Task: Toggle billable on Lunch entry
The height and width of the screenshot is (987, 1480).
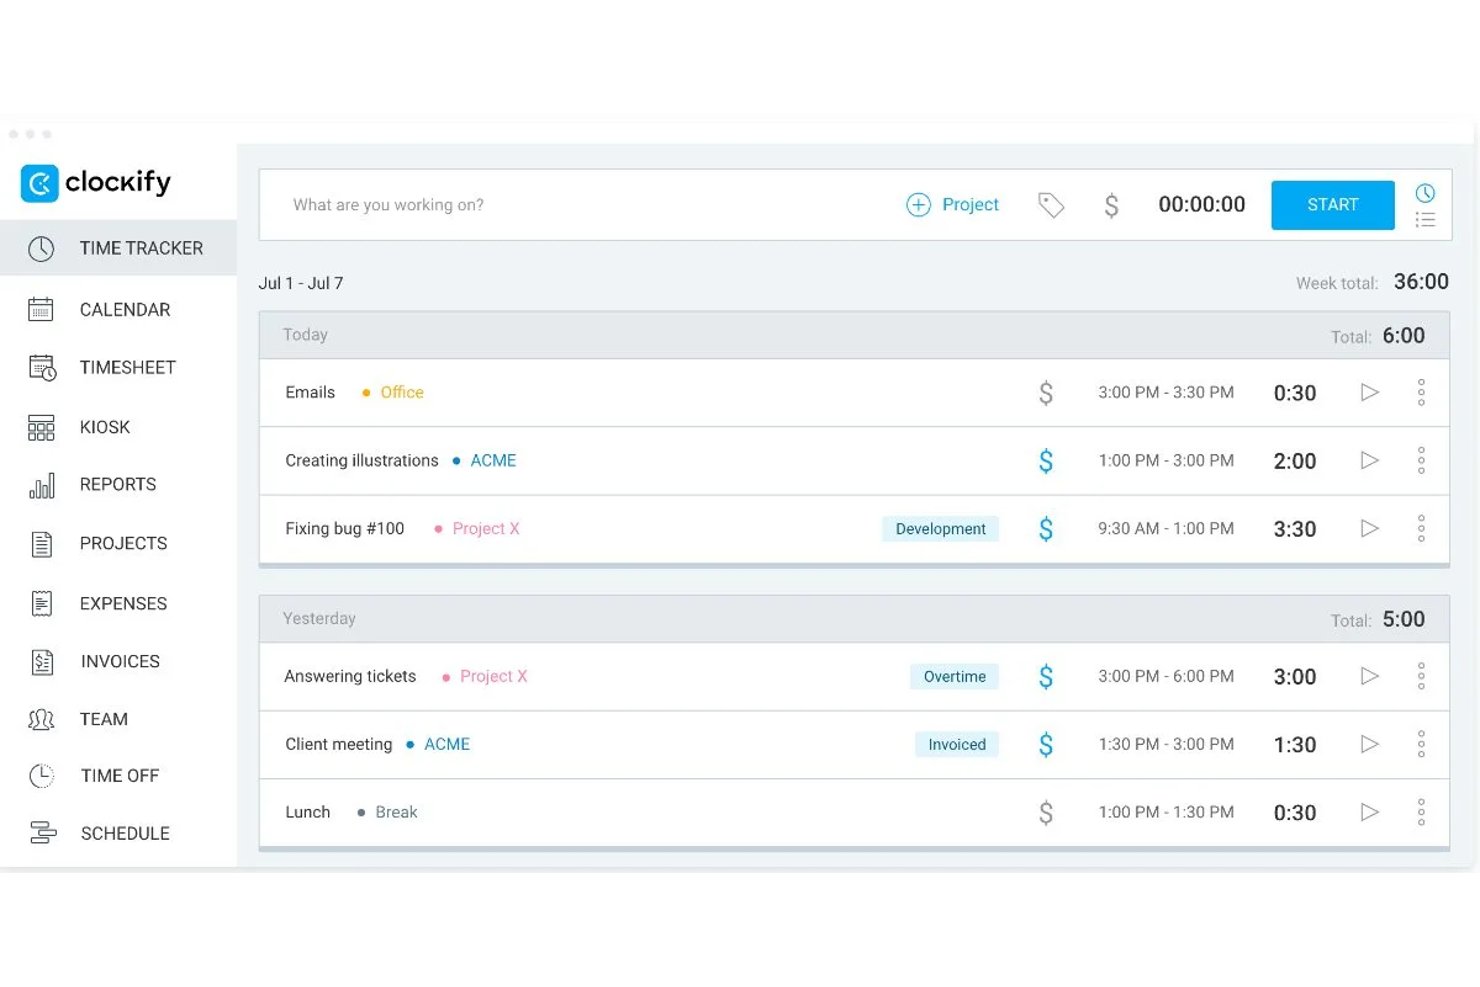Action: [1046, 813]
